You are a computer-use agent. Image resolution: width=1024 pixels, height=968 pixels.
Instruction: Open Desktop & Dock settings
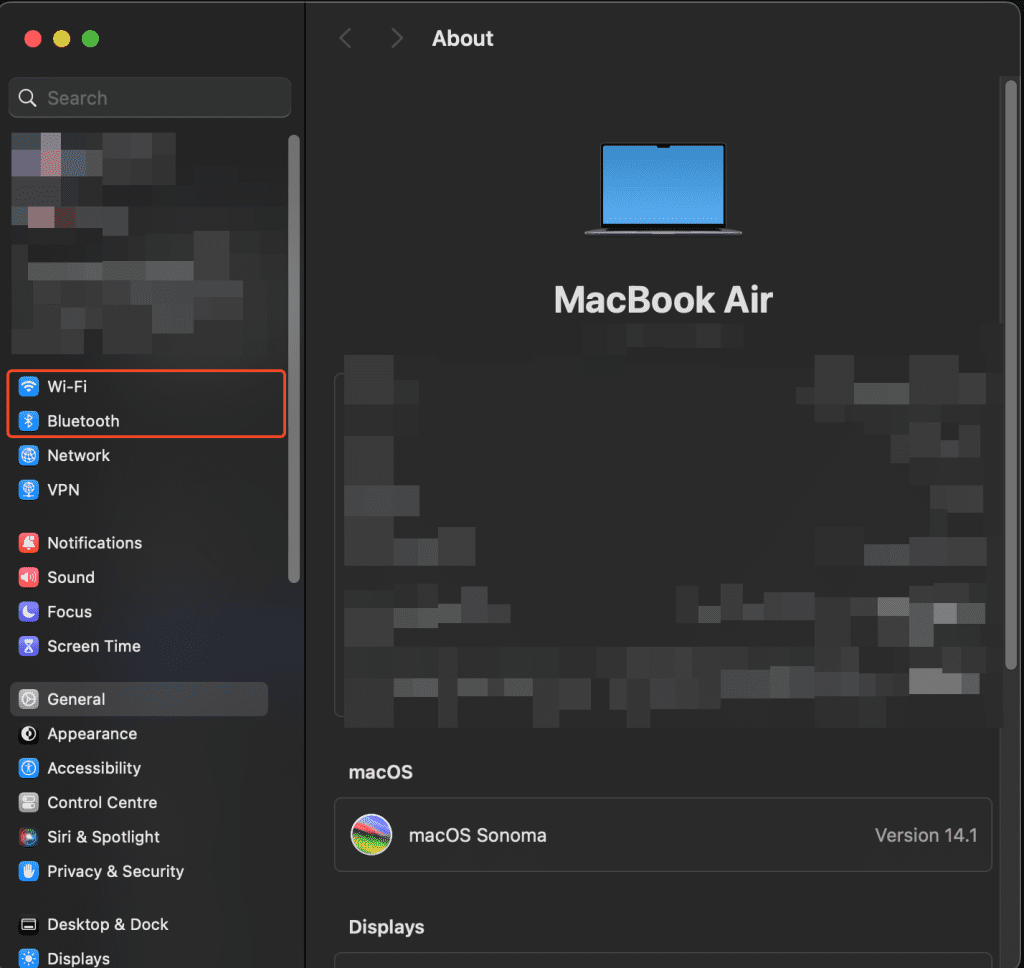click(x=107, y=925)
